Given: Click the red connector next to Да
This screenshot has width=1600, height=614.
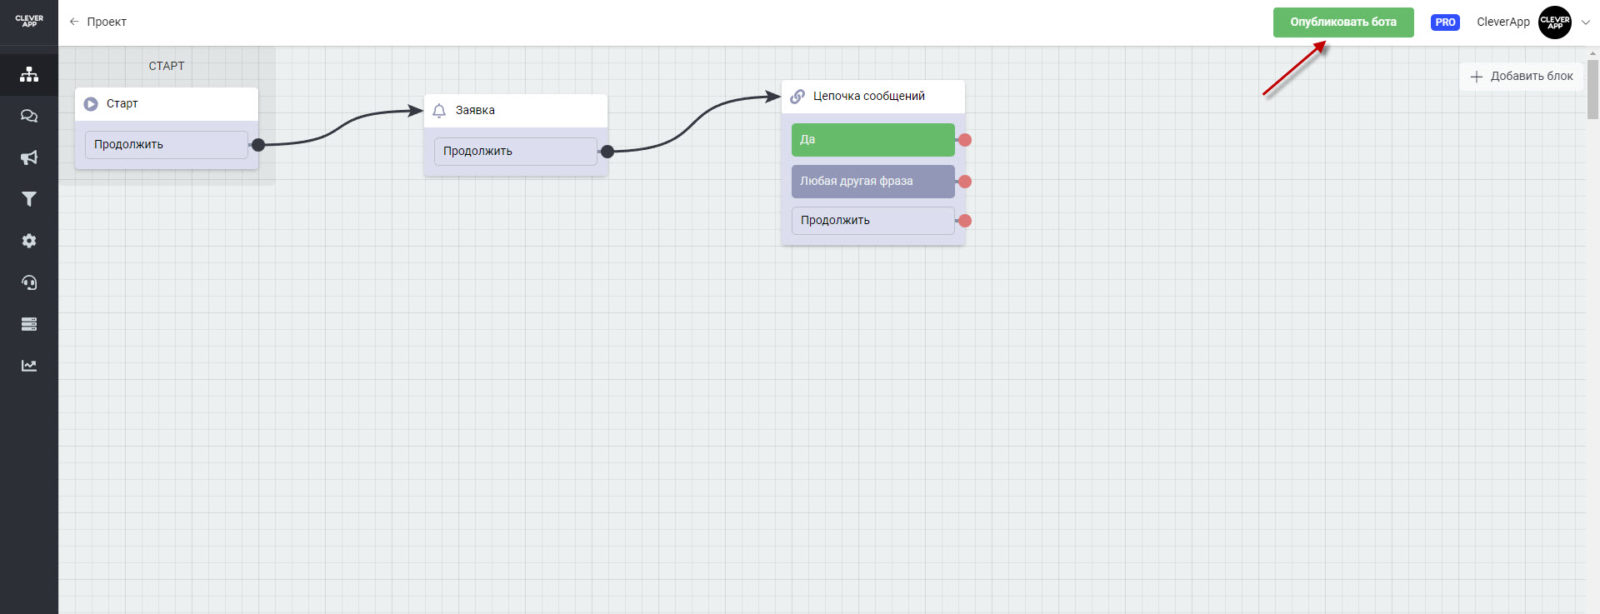Looking at the screenshot, I should (x=965, y=140).
